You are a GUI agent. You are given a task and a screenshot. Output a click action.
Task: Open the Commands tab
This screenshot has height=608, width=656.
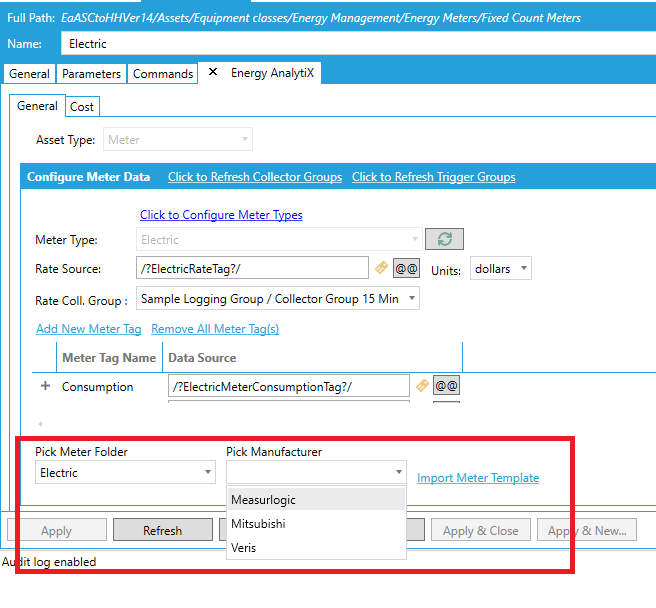tap(163, 74)
